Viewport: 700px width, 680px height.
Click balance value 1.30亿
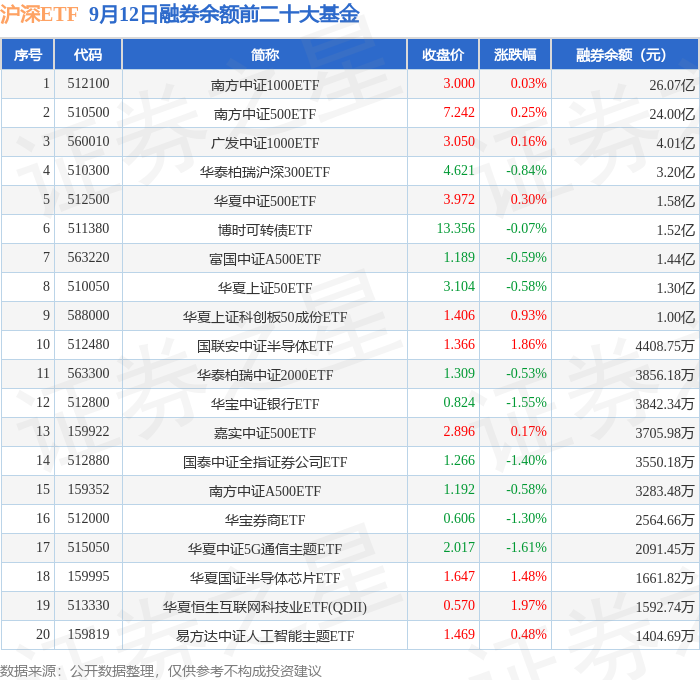pos(675,288)
